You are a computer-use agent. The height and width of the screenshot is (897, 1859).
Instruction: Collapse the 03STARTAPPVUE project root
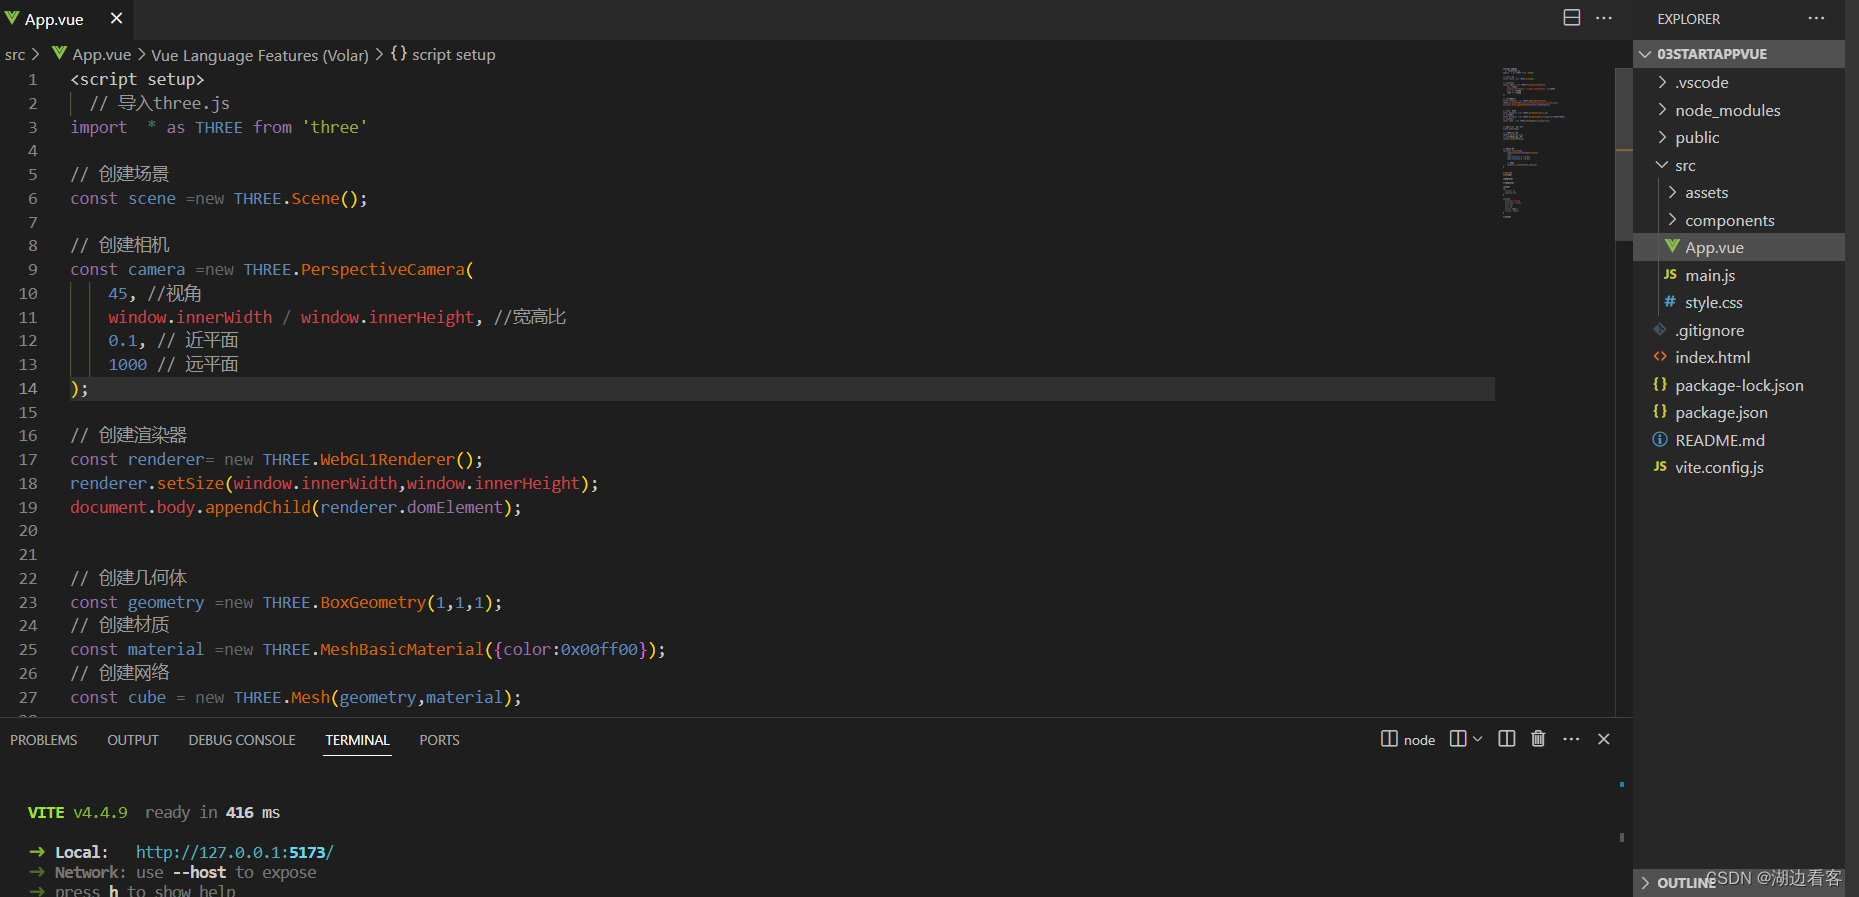(x=1711, y=54)
